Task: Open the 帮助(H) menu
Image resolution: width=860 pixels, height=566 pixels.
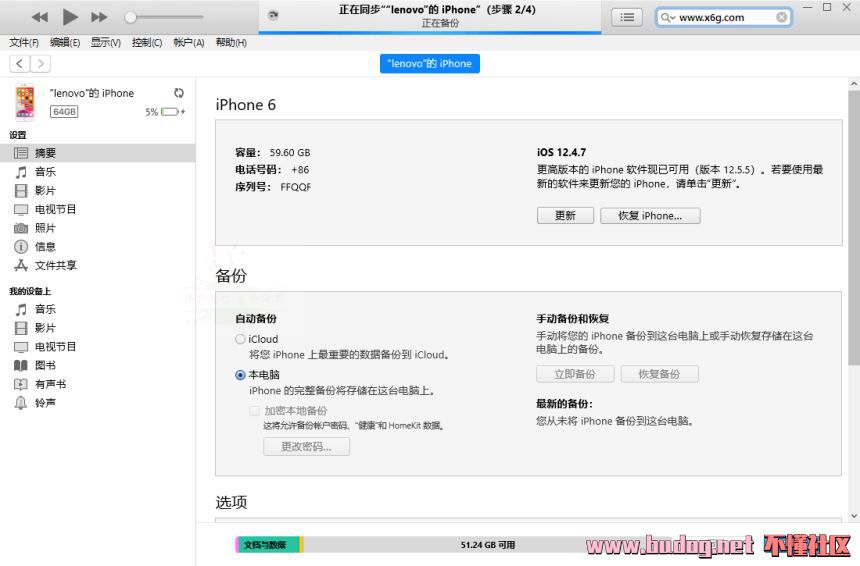Action: [x=231, y=43]
